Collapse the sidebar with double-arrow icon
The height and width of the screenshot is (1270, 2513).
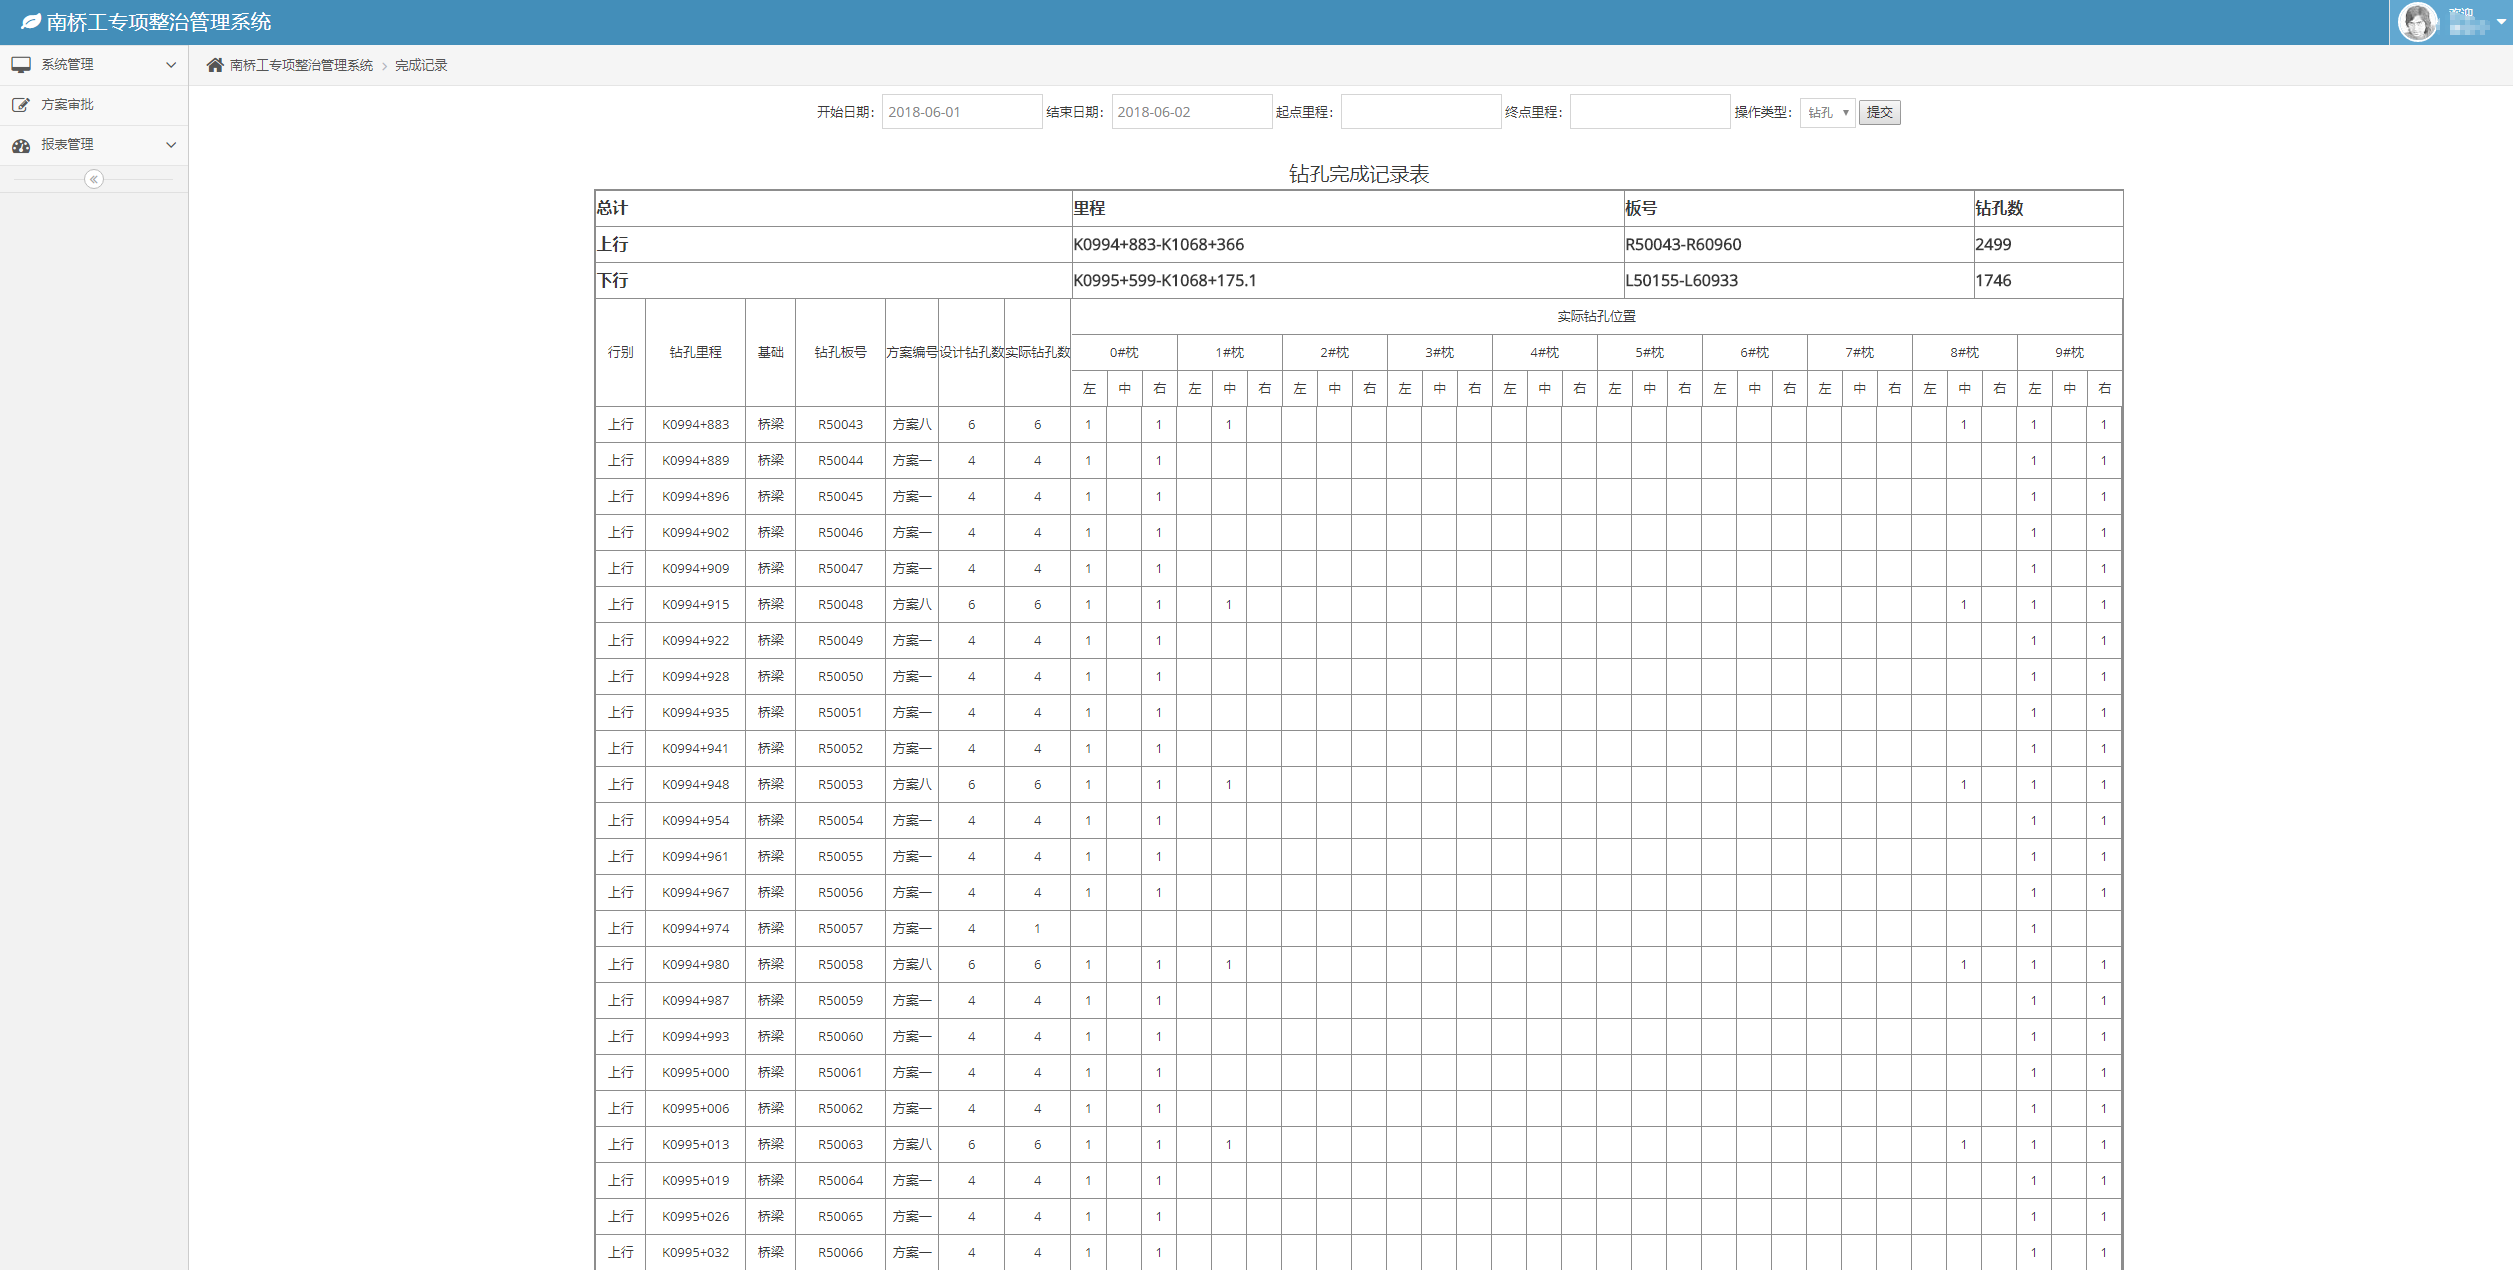click(94, 179)
